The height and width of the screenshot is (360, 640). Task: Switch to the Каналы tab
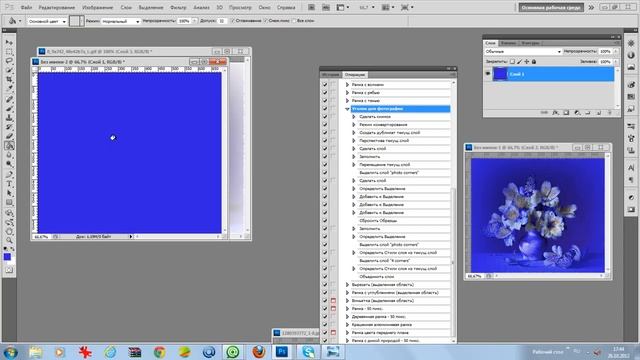(x=508, y=43)
